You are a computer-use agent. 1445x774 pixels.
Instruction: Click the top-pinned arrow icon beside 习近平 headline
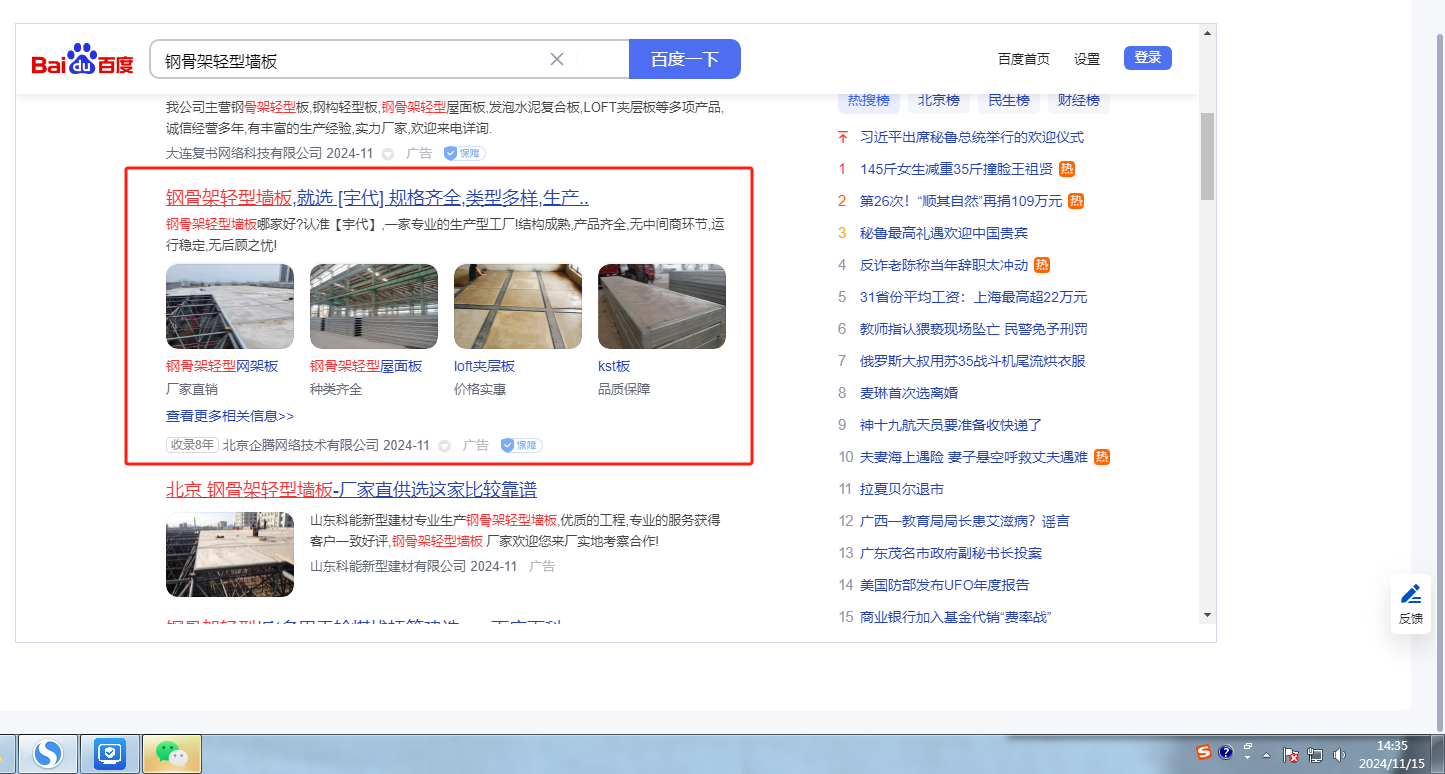842,137
